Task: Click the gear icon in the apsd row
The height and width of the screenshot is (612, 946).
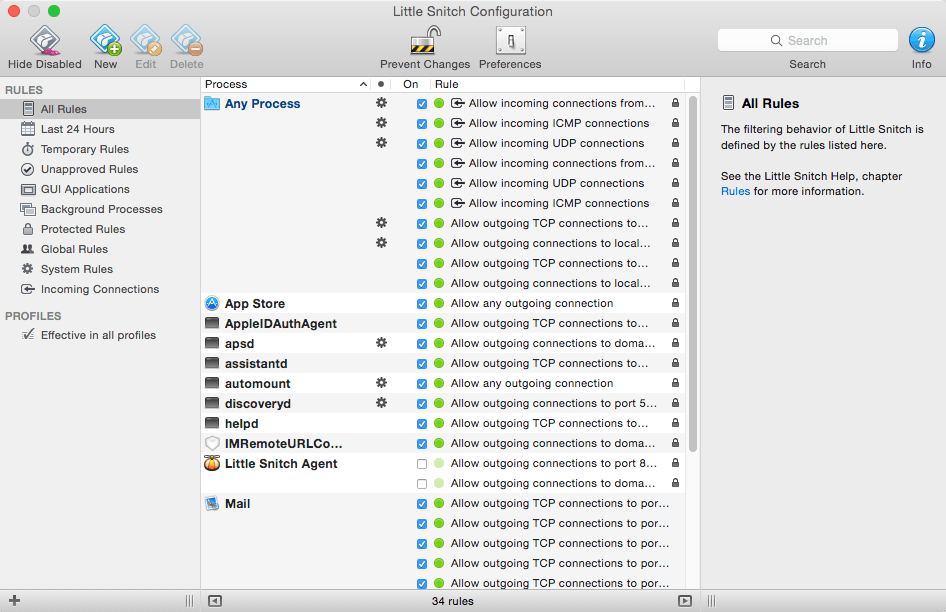Action: [381, 343]
